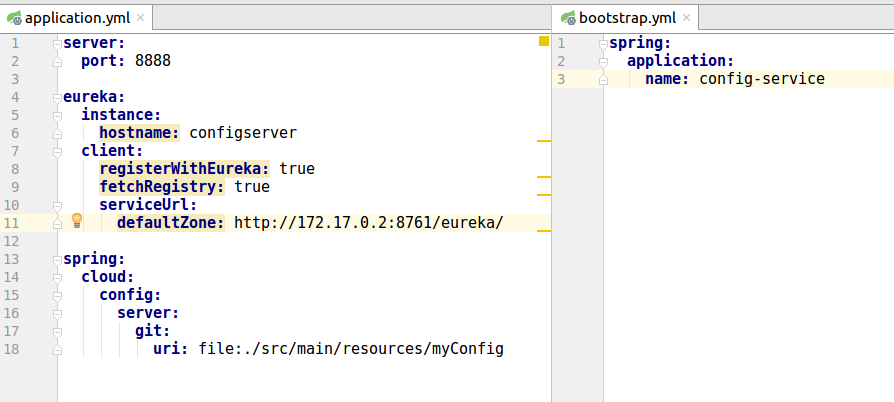Click the fetchRegistry: key

pos(162,187)
